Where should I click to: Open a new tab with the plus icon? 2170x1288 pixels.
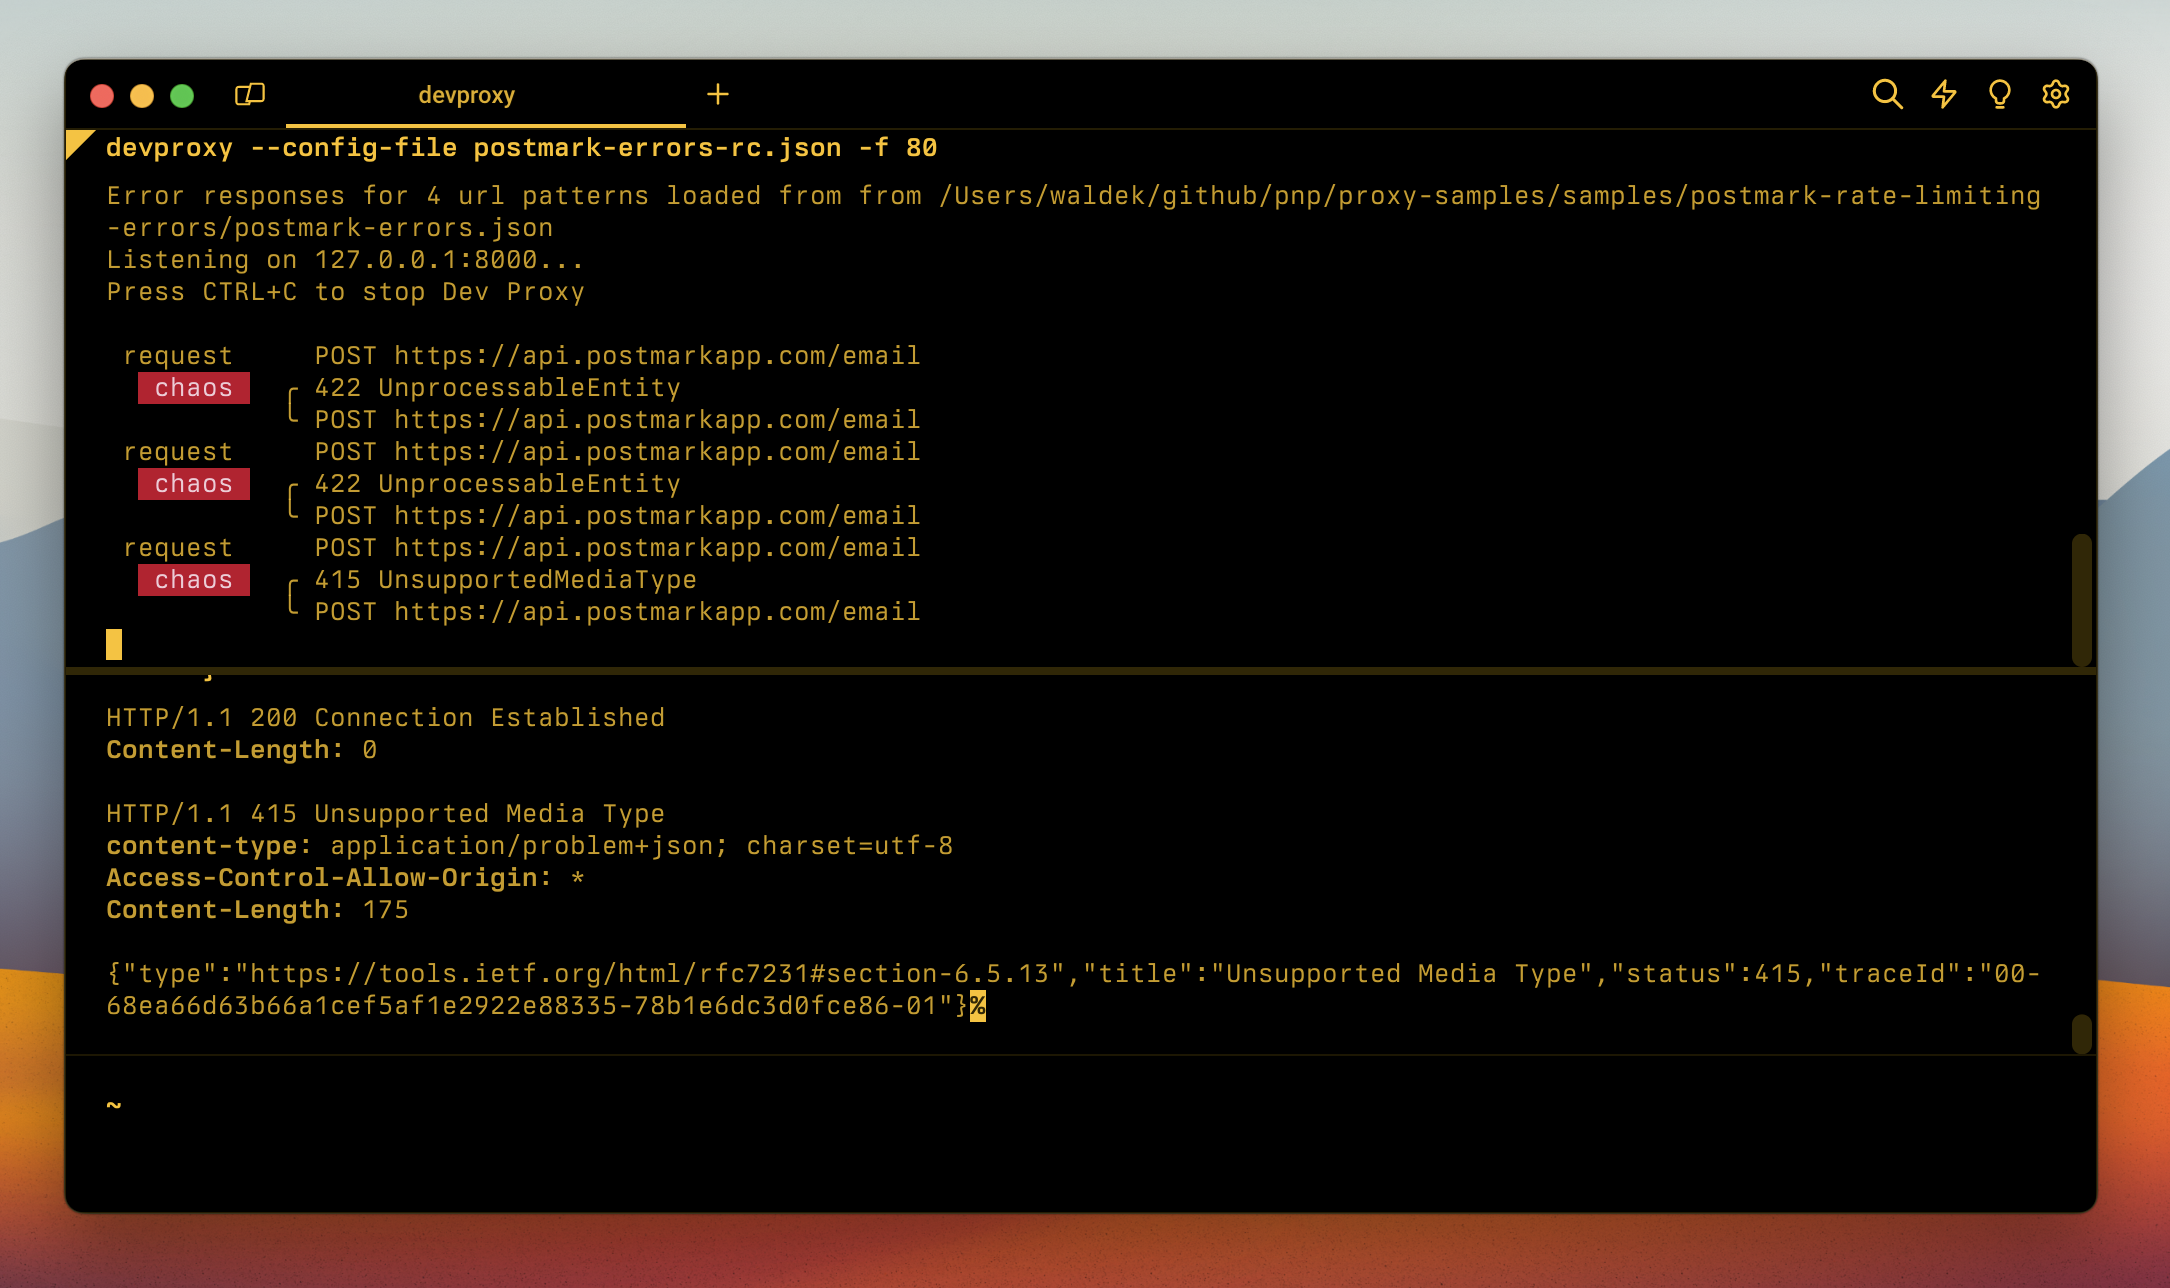719,95
